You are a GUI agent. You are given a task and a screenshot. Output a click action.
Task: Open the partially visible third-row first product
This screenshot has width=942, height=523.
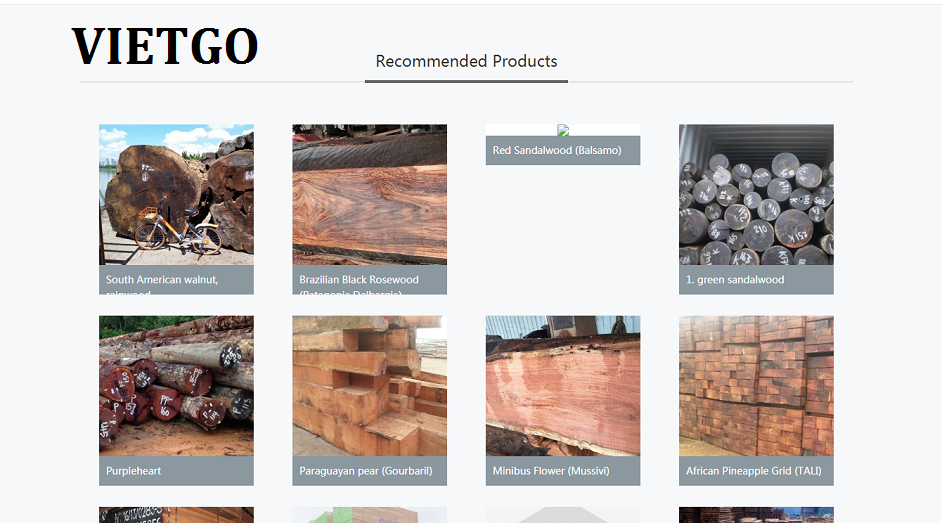tap(176, 515)
